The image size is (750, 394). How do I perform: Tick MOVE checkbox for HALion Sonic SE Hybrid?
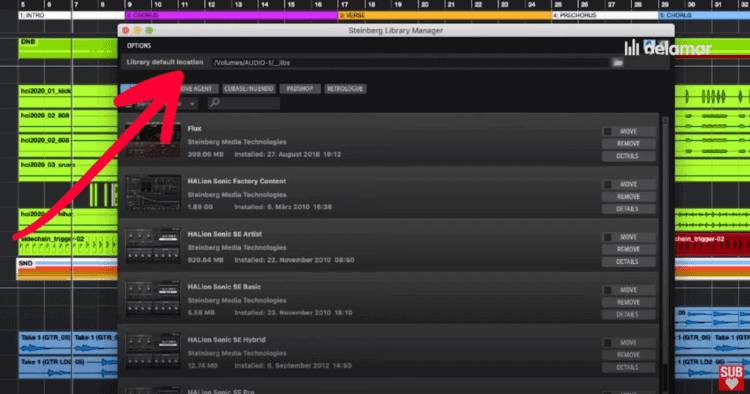pos(607,343)
